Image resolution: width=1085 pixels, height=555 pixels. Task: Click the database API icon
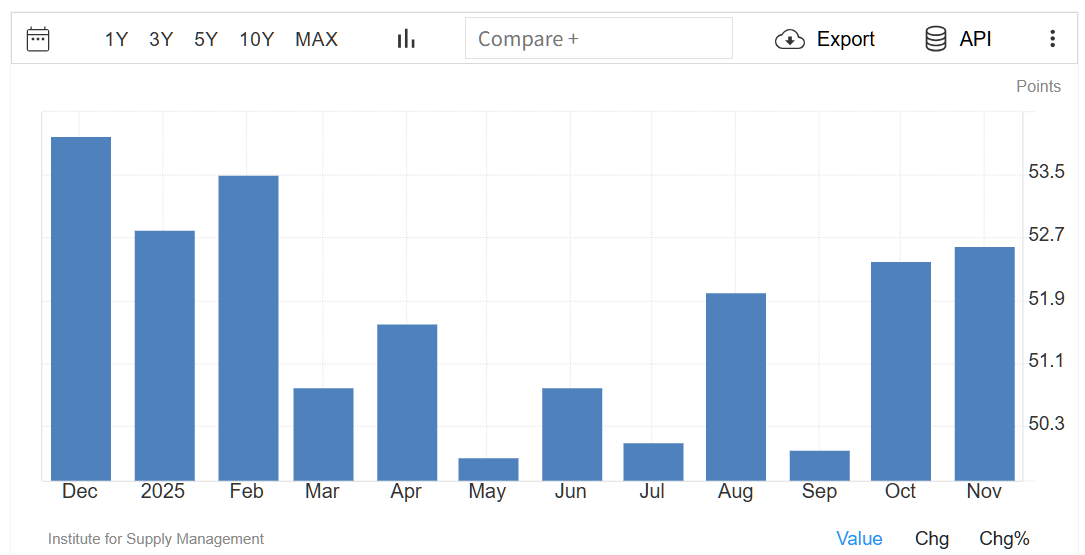[x=936, y=39]
